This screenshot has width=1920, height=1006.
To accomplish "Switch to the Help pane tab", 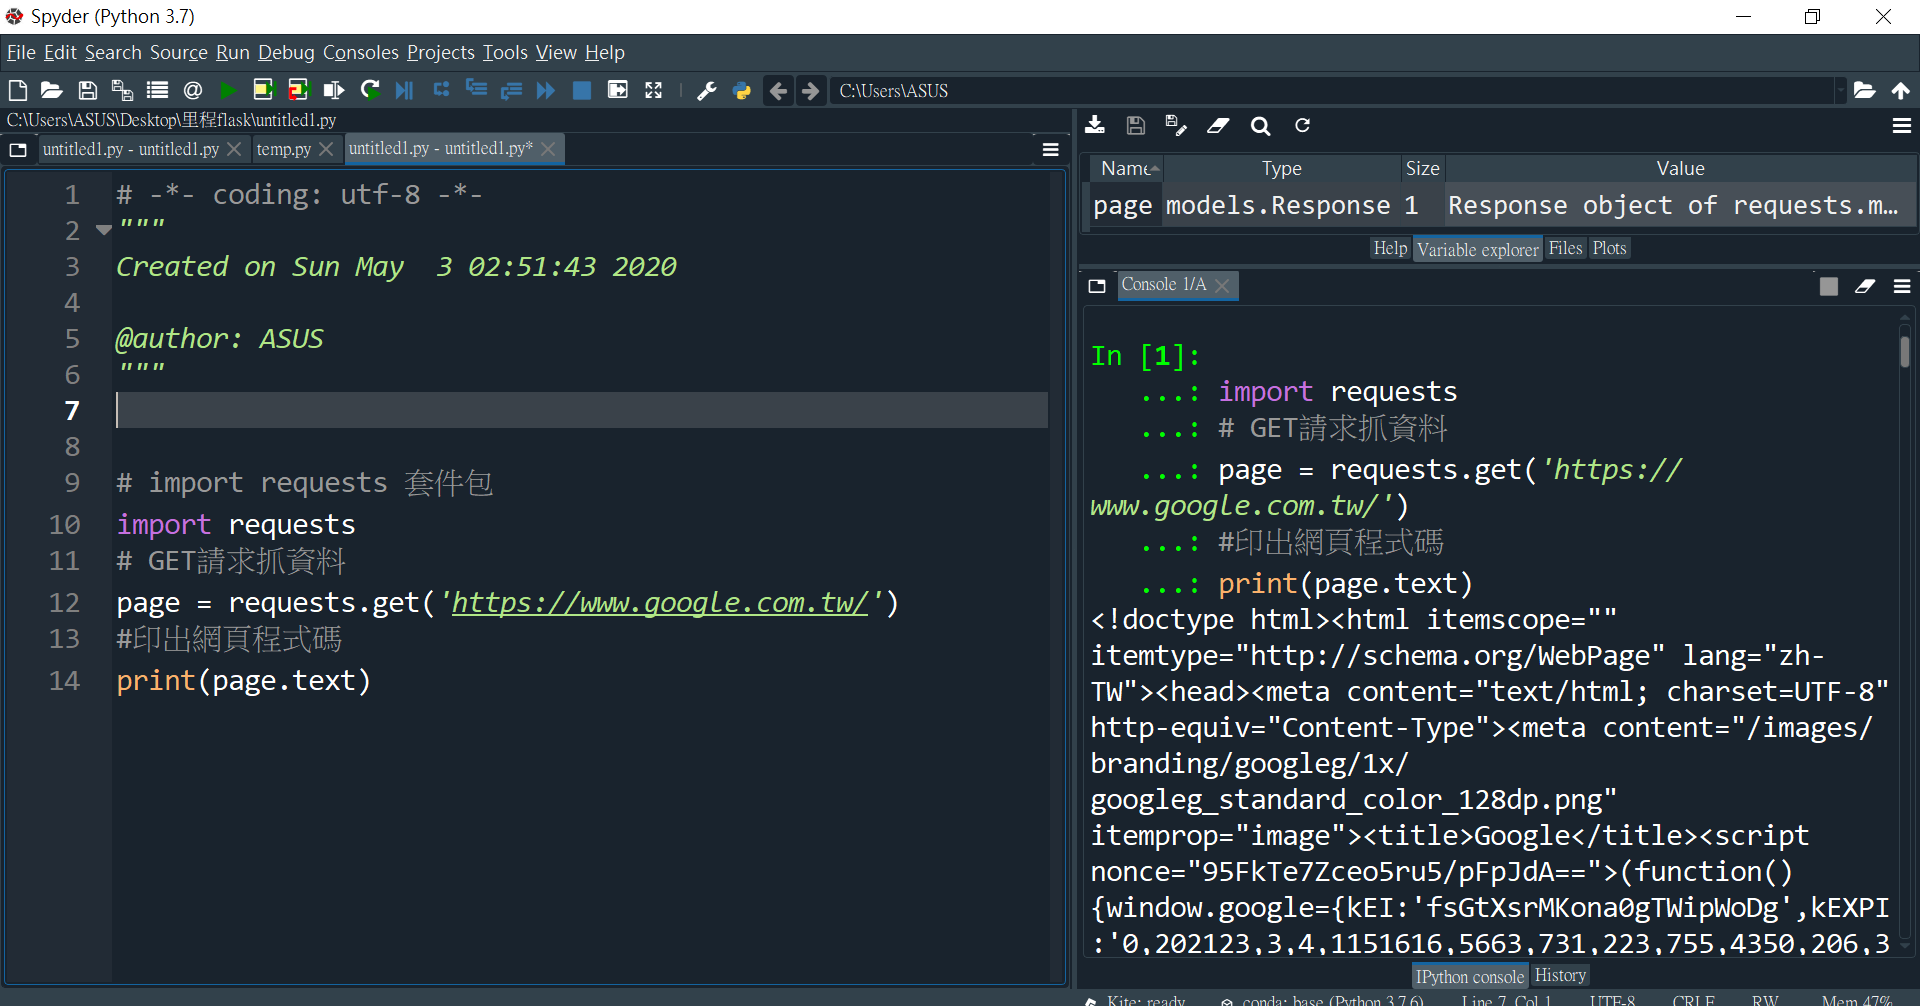I will coord(1390,248).
